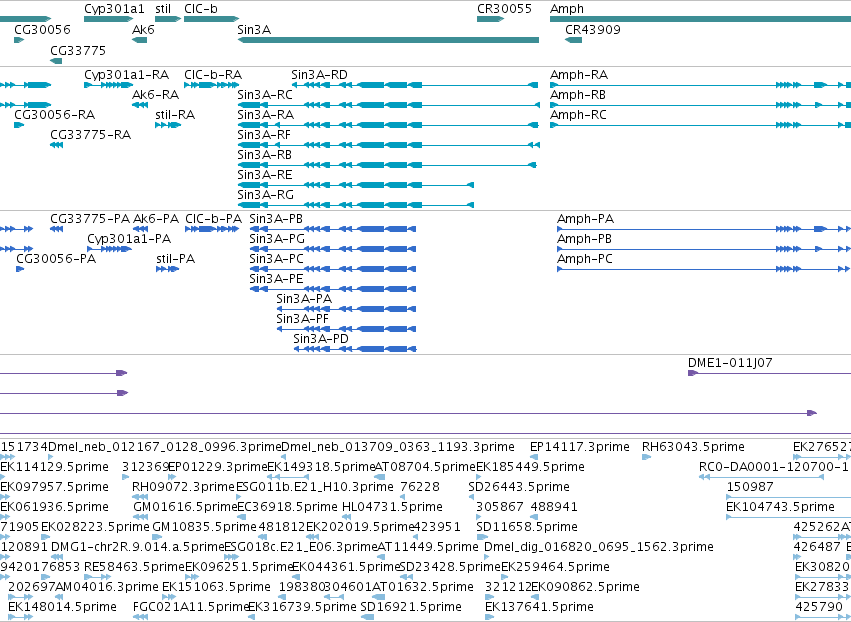Select the CG33775-RA transcript

(x=56, y=145)
